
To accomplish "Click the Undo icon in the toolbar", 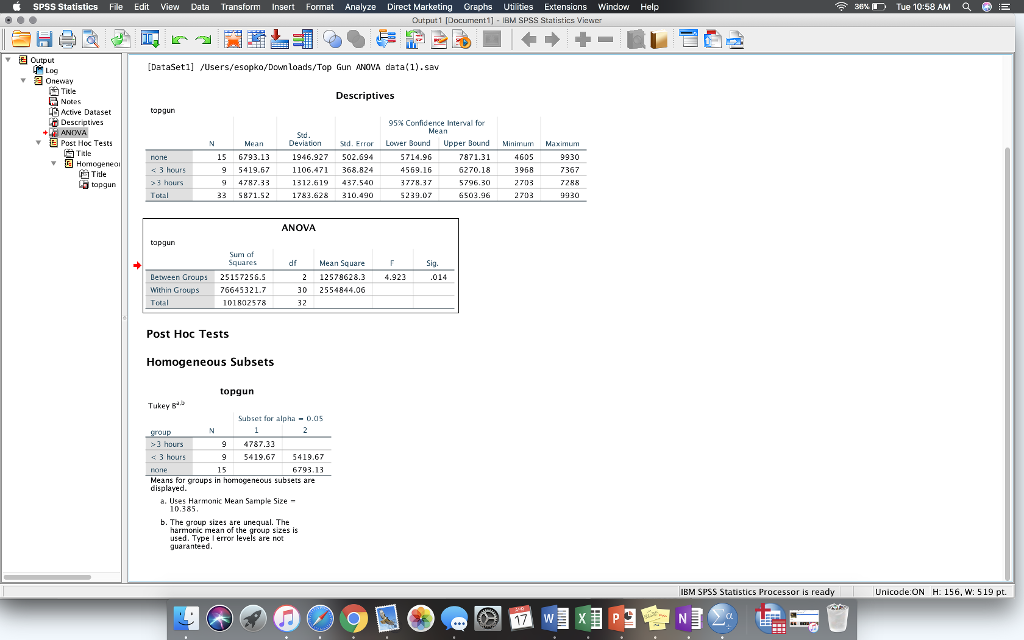I will pos(179,40).
